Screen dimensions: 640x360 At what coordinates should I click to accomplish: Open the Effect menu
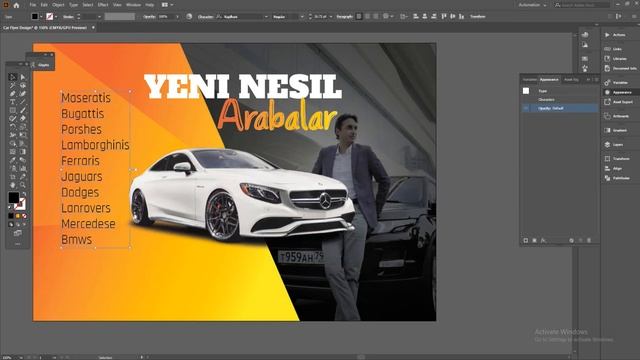pyautogui.click(x=103, y=5)
